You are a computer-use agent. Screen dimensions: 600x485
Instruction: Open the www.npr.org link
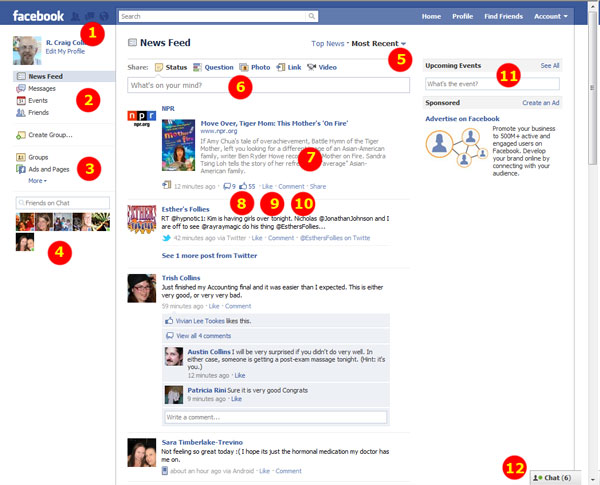(x=218, y=131)
